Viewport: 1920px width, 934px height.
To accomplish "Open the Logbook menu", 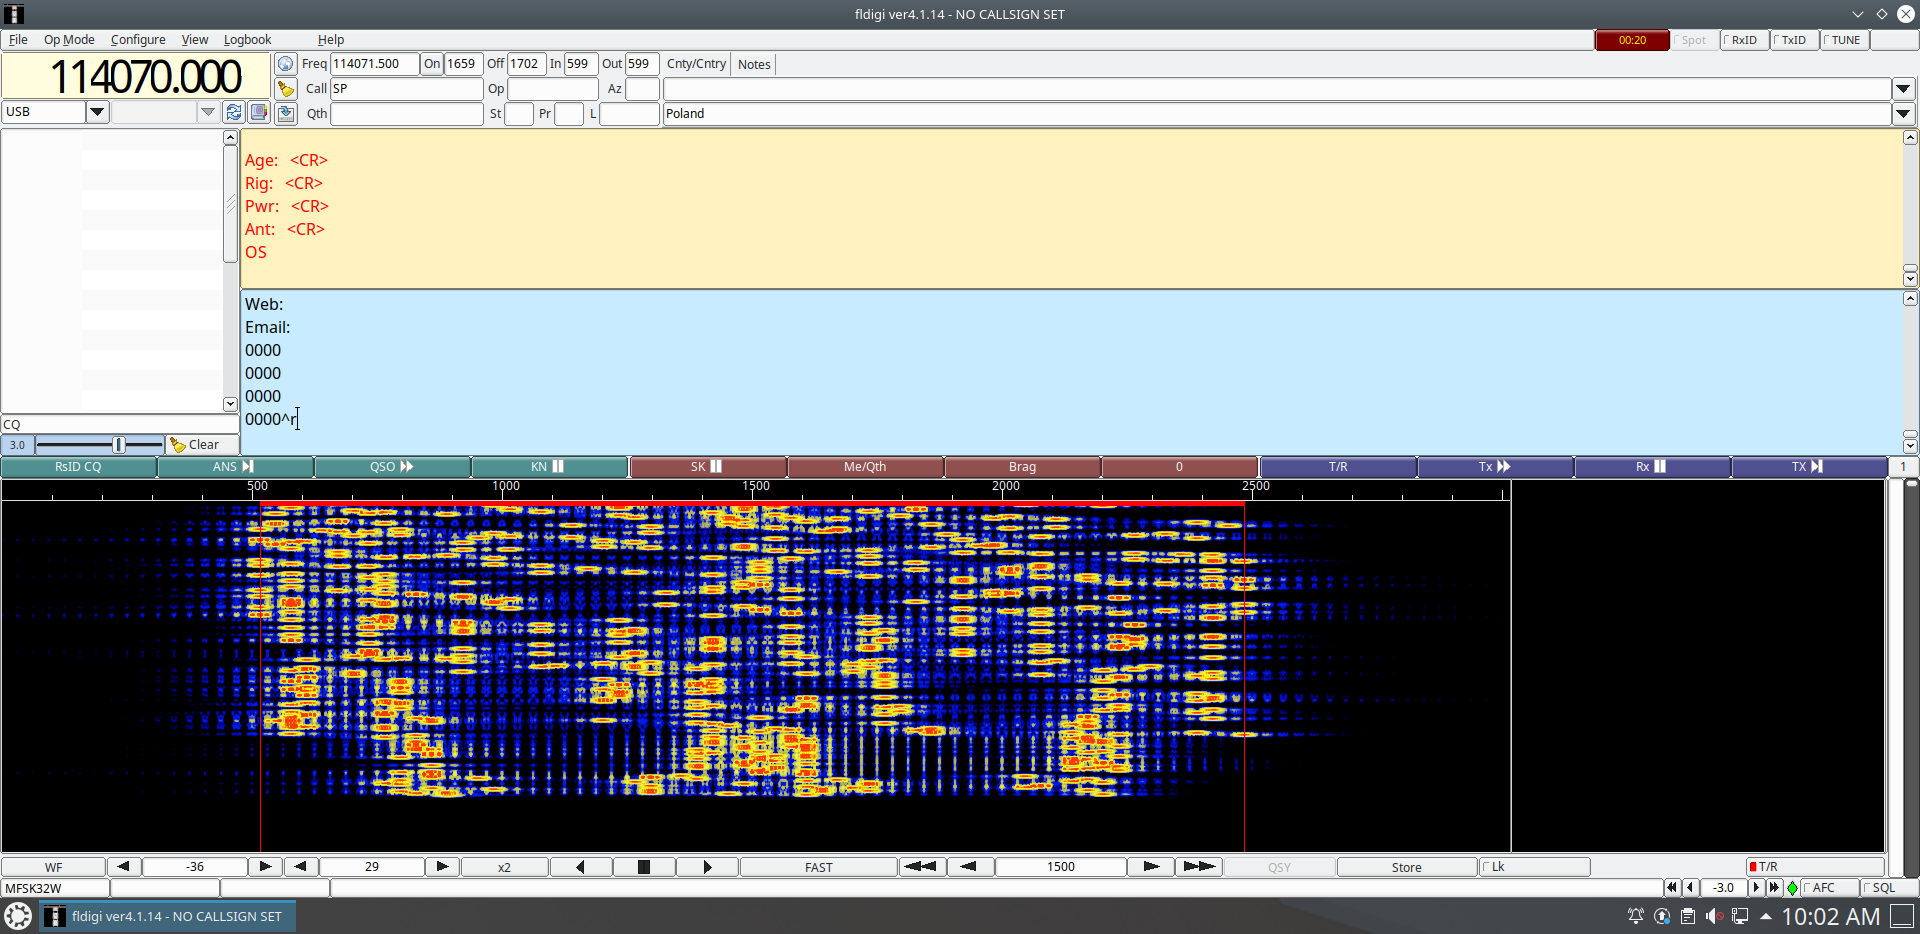I will click(247, 40).
